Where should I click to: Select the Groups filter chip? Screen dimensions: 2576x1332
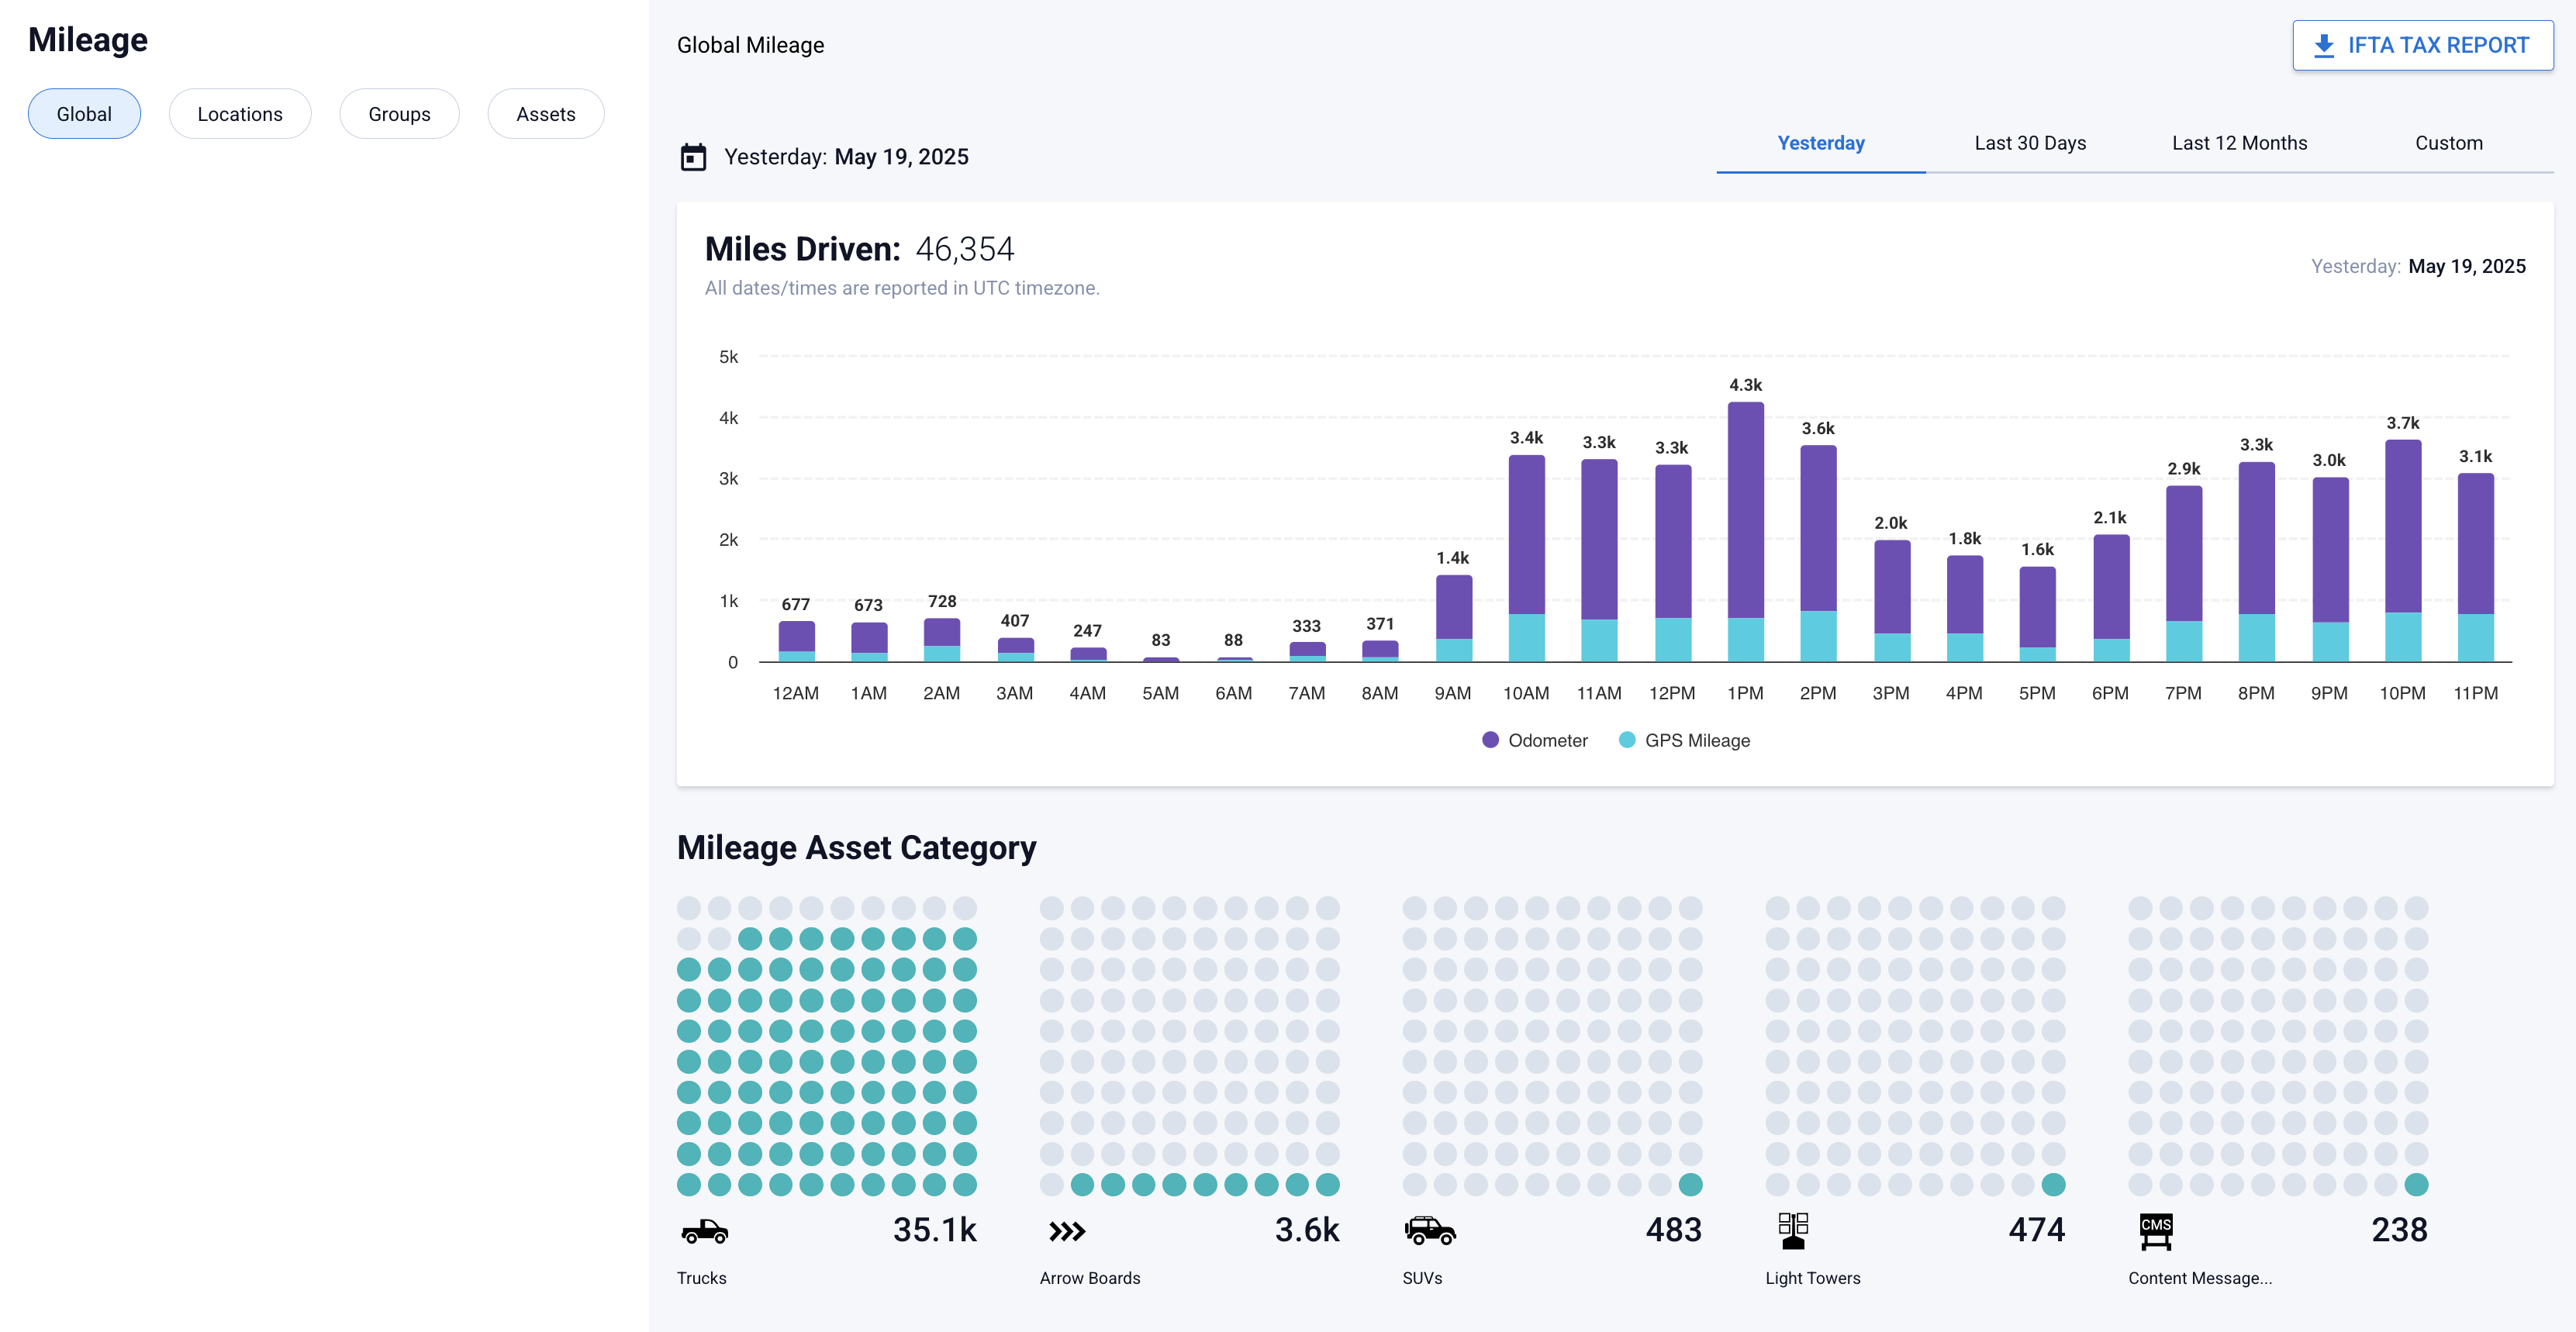pos(399,114)
